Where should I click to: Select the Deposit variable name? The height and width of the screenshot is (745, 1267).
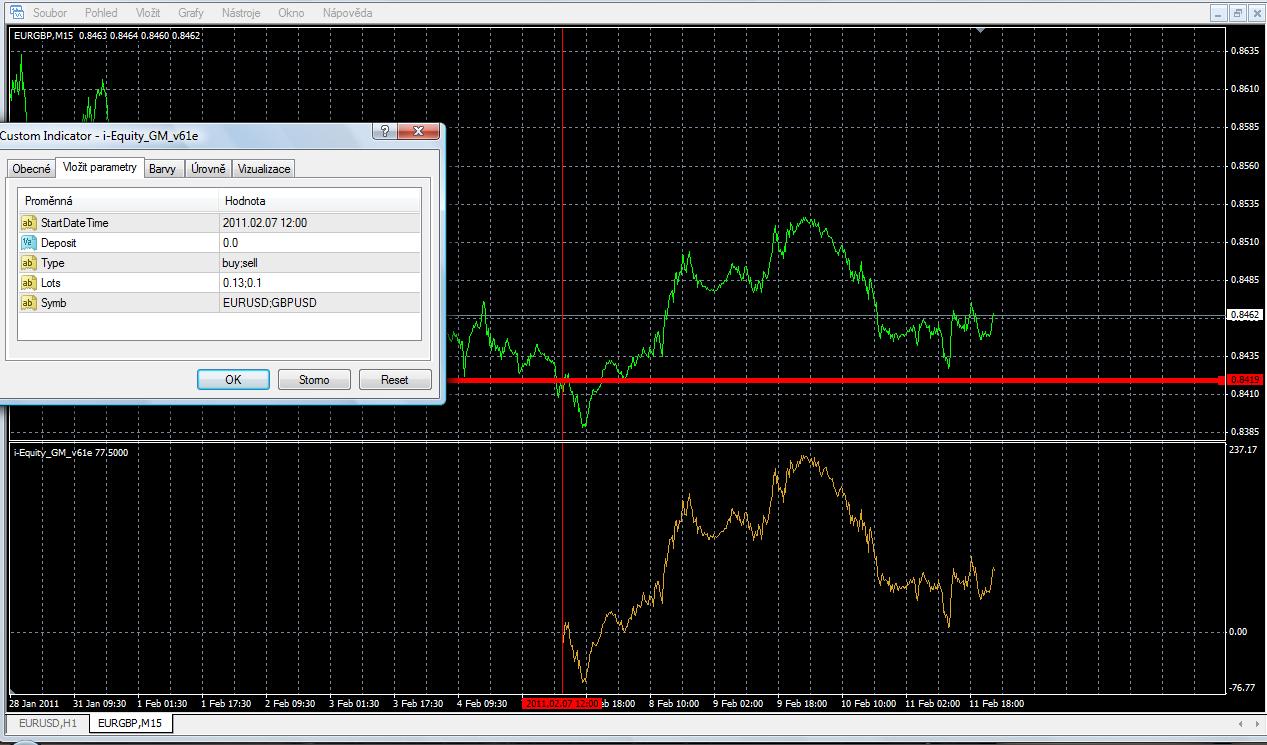[x=59, y=243]
